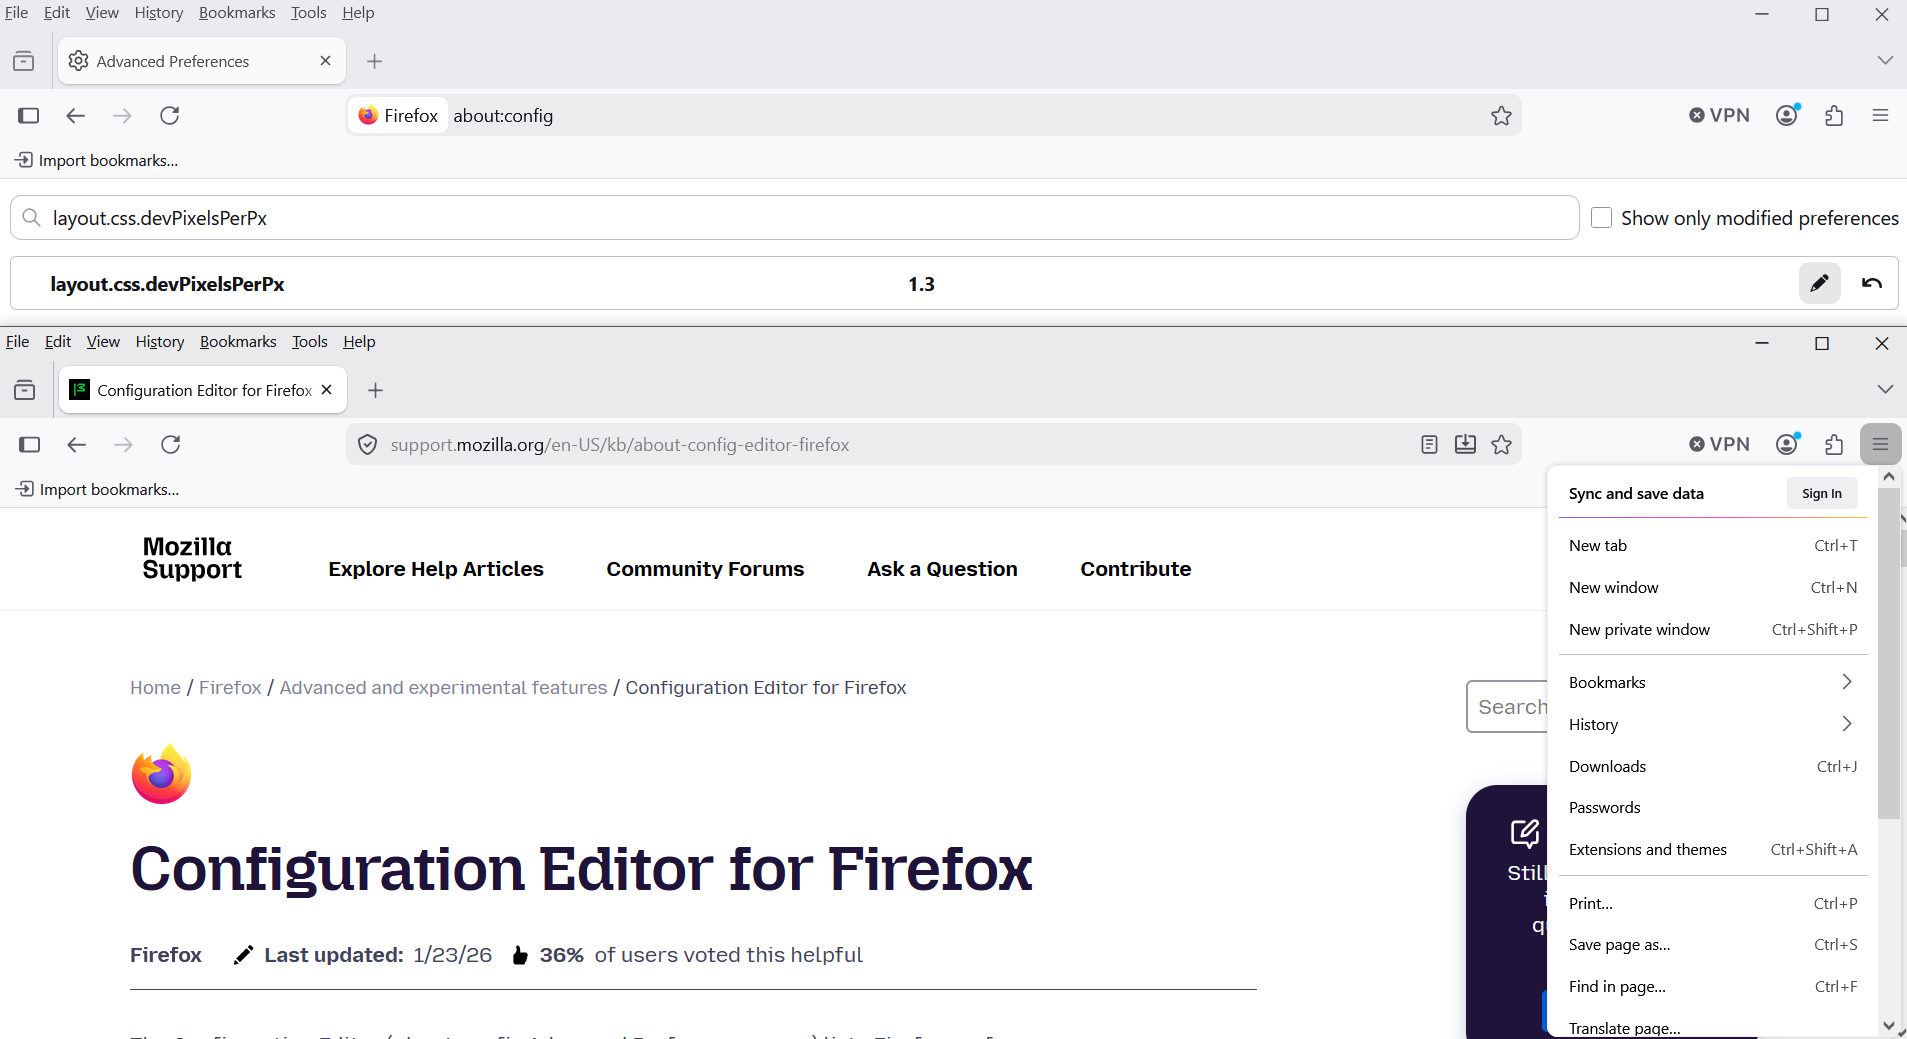Edit layout.css.devPixelsPerPx value with pencil
The image size is (1907, 1039).
pyautogui.click(x=1819, y=283)
